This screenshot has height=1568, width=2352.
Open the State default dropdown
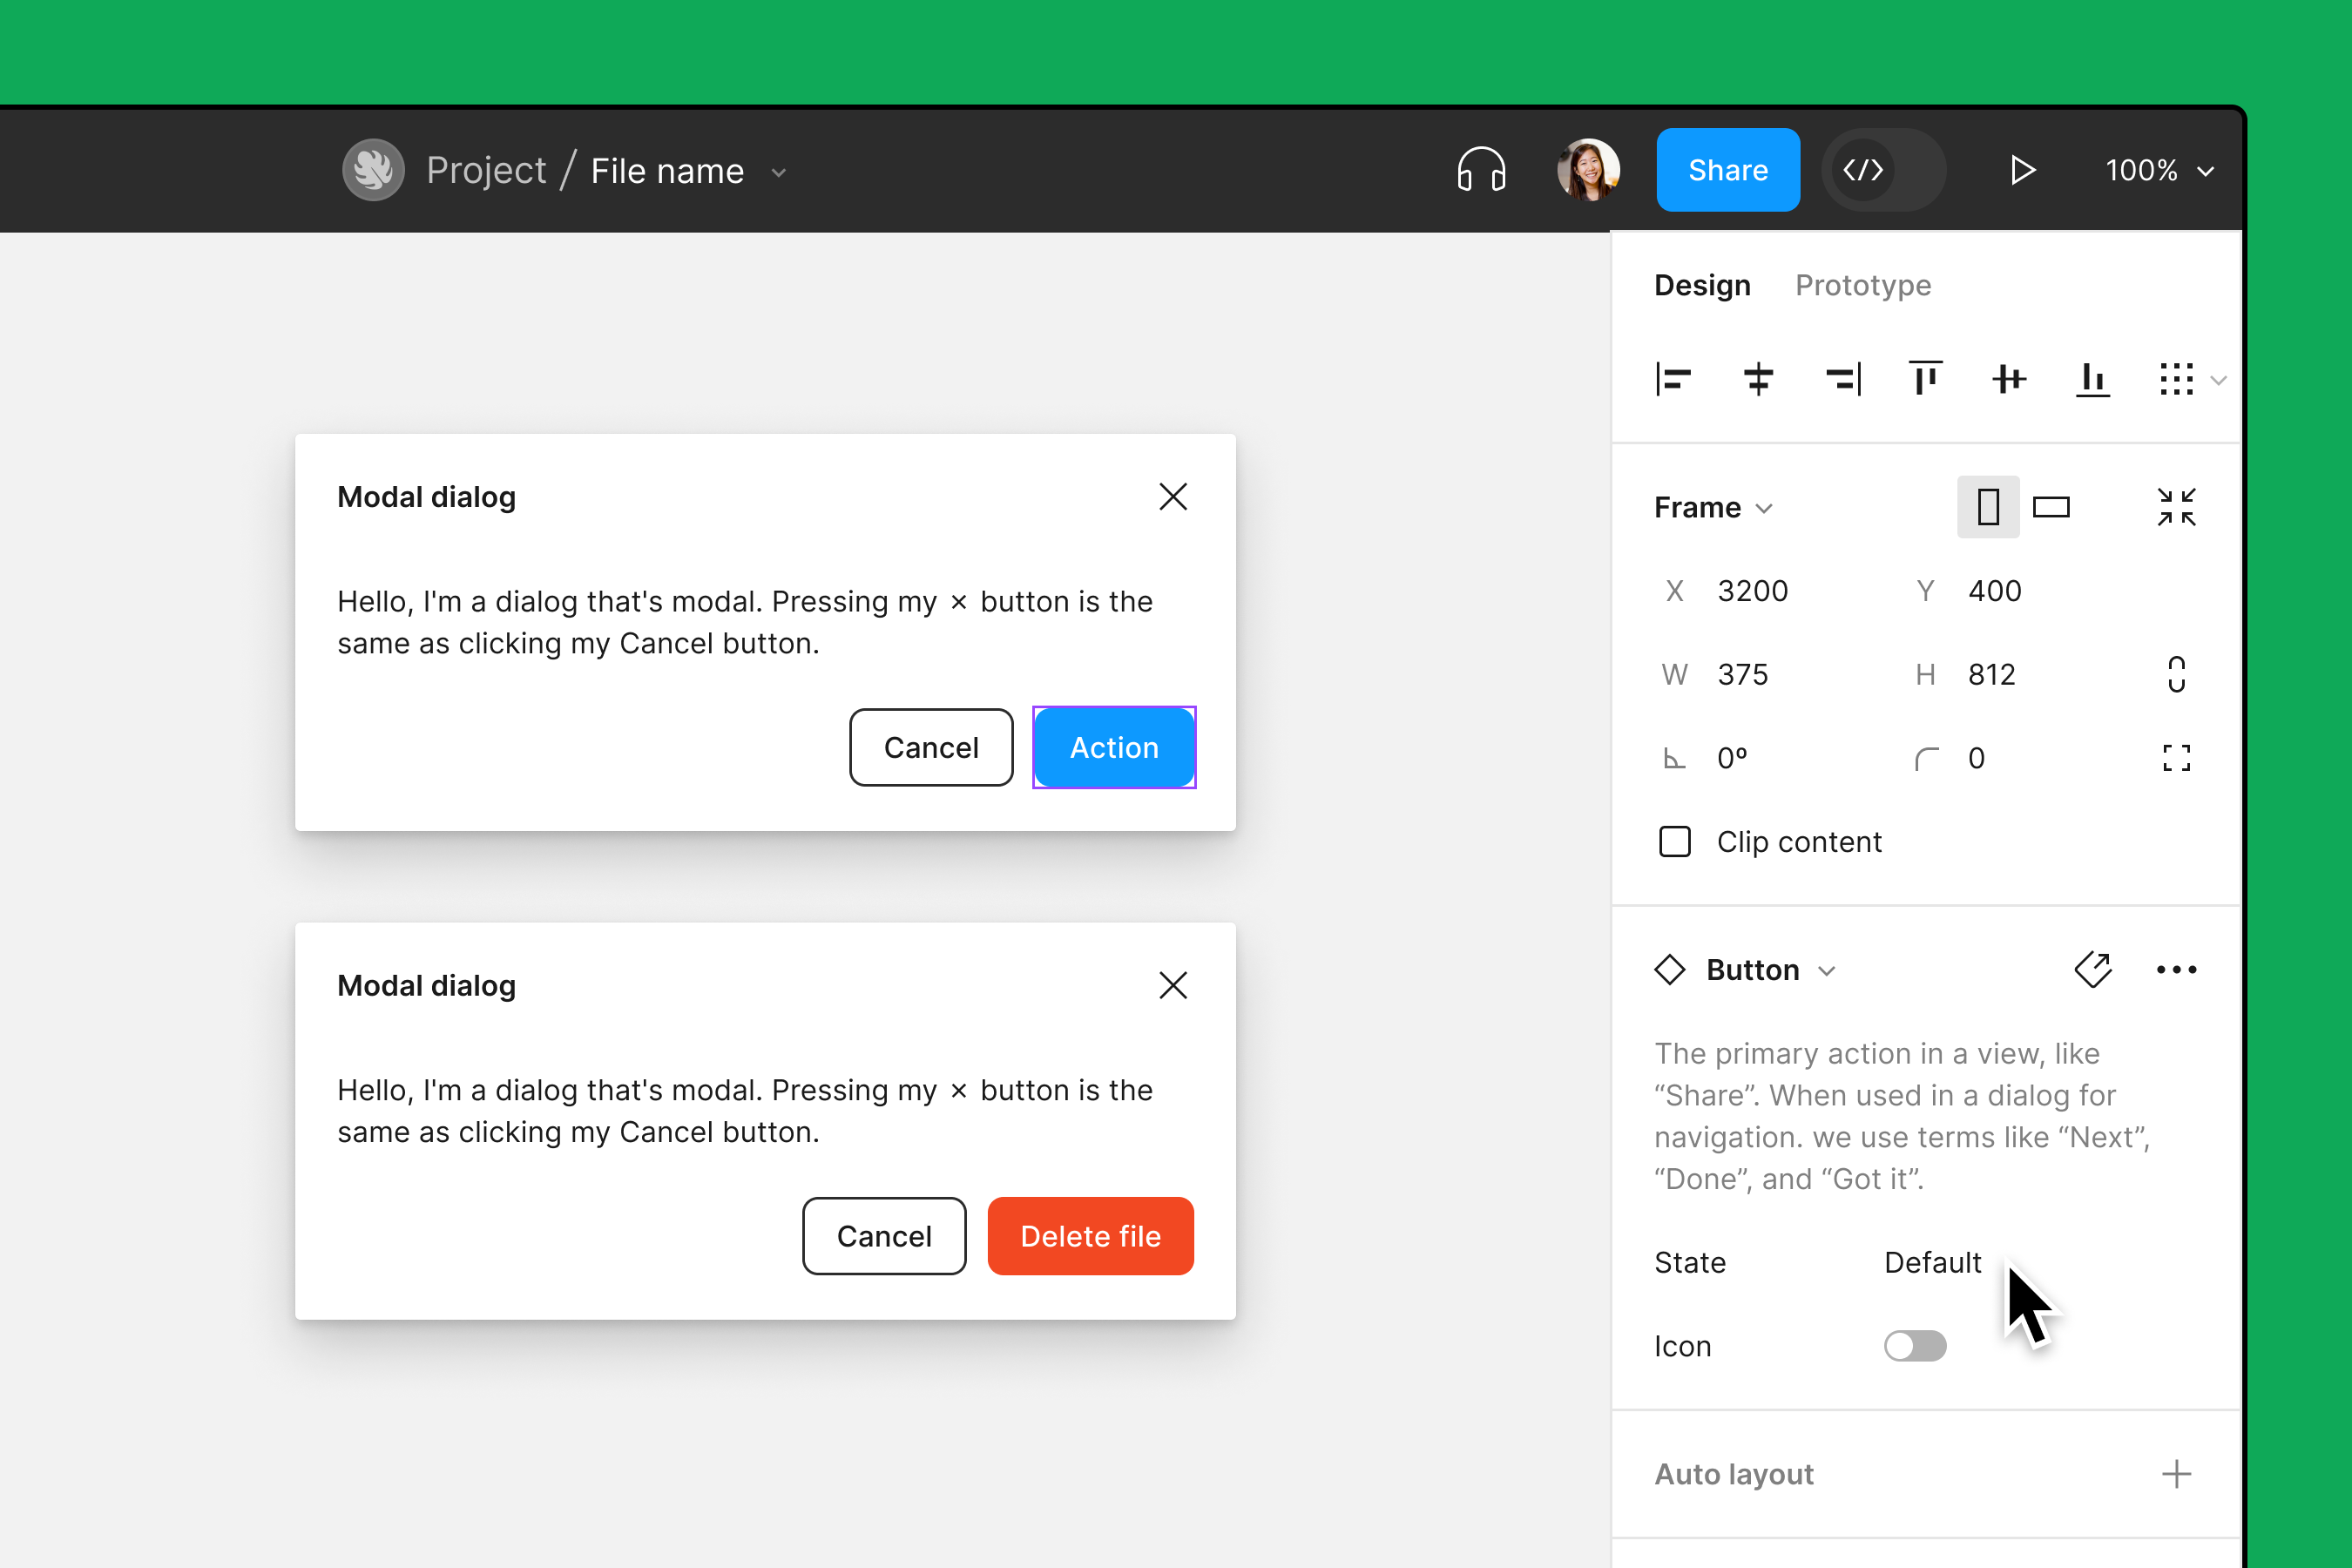(x=1934, y=1261)
